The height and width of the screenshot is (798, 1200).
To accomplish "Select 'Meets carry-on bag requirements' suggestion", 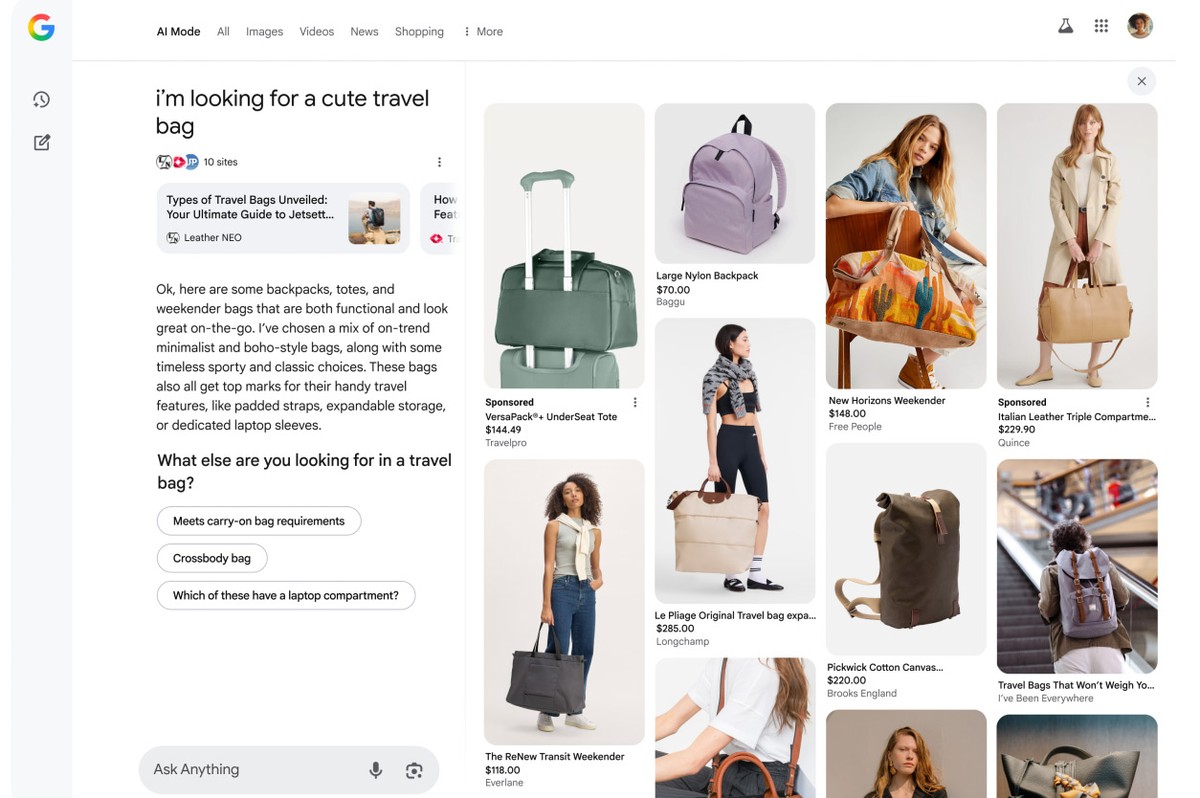I will click(259, 521).
